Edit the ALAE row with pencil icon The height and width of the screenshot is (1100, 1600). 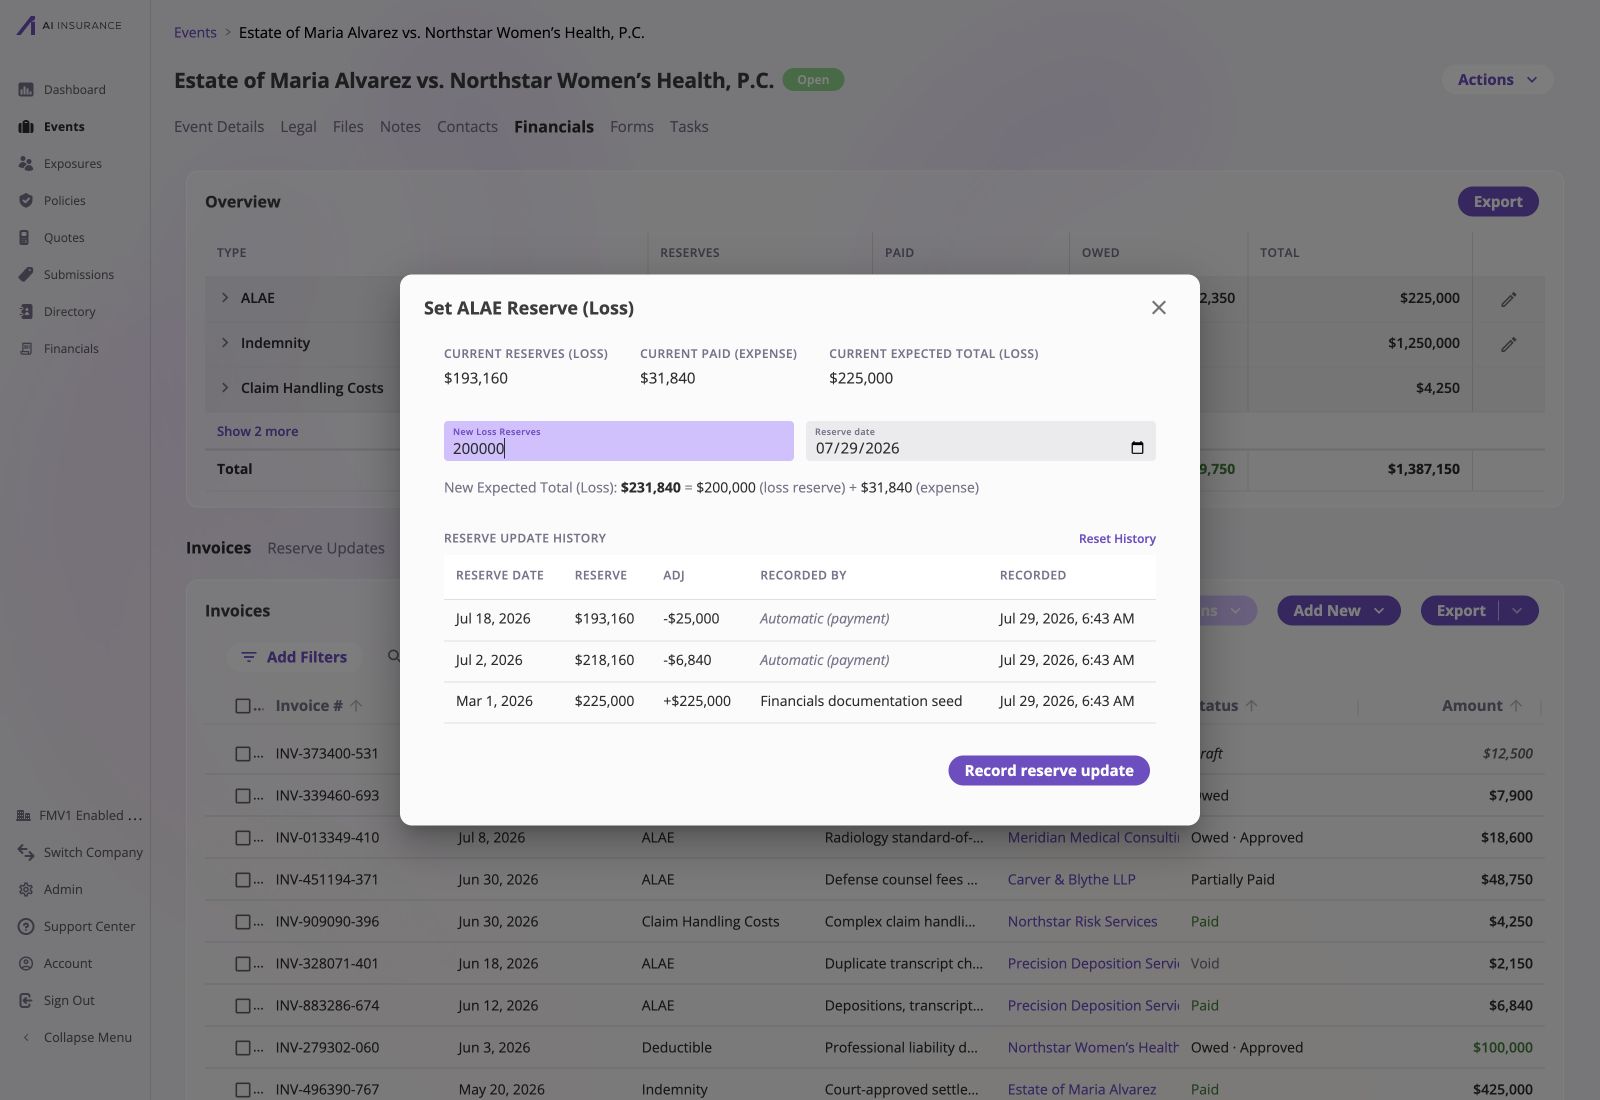1509,299
